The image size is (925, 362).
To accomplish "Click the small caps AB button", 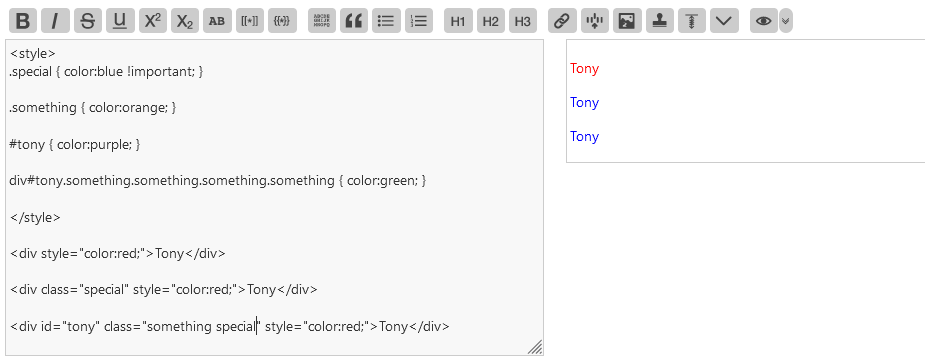I will click(x=217, y=21).
